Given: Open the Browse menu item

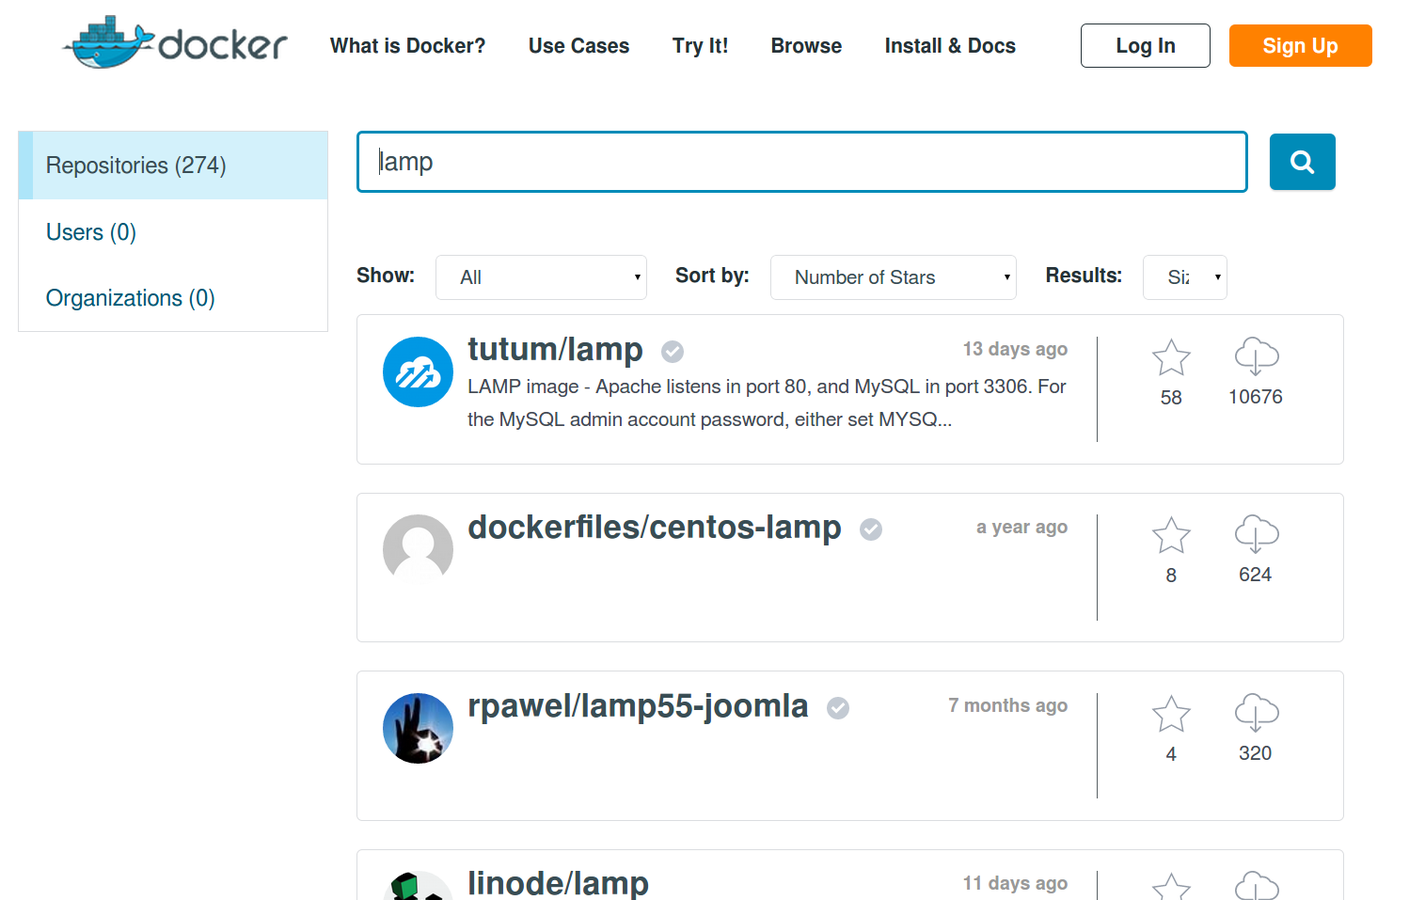Looking at the screenshot, I should 806,46.
